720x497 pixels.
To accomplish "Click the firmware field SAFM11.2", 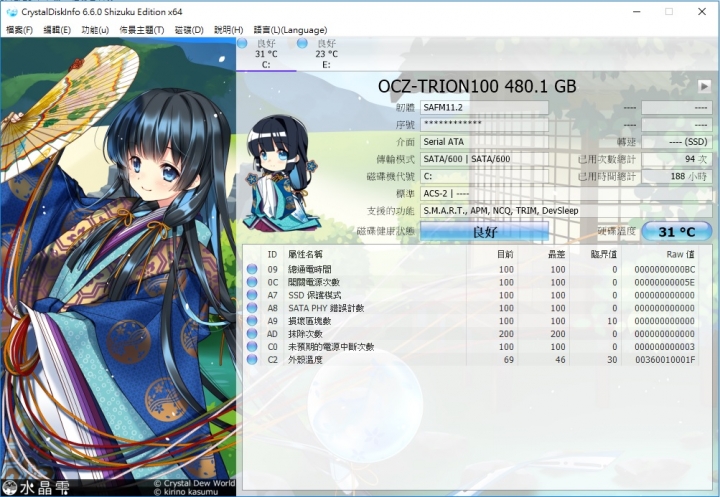I will 484,107.
